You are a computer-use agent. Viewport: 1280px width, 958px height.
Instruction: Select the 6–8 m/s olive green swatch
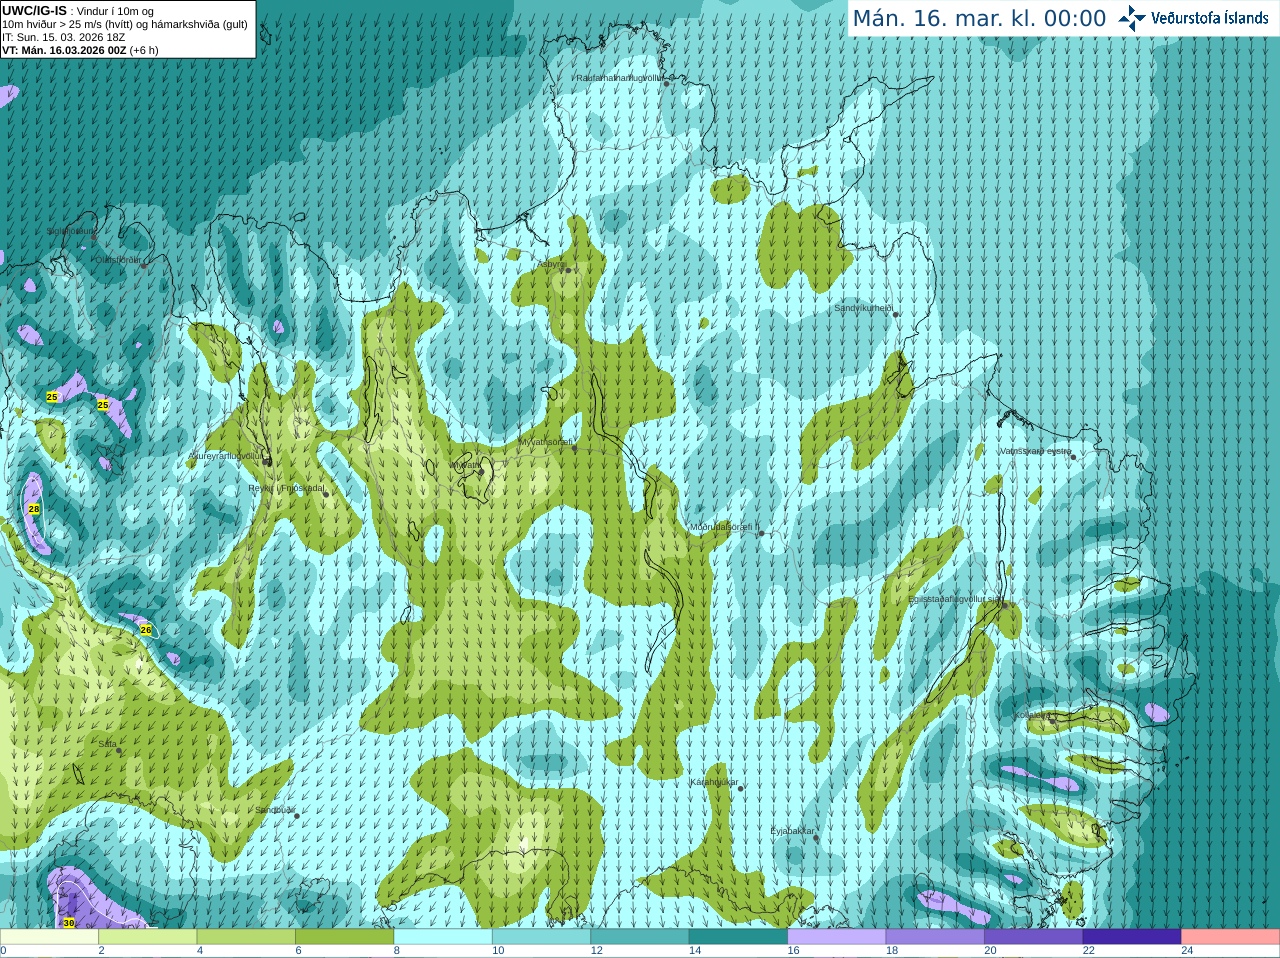coord(344,937)
